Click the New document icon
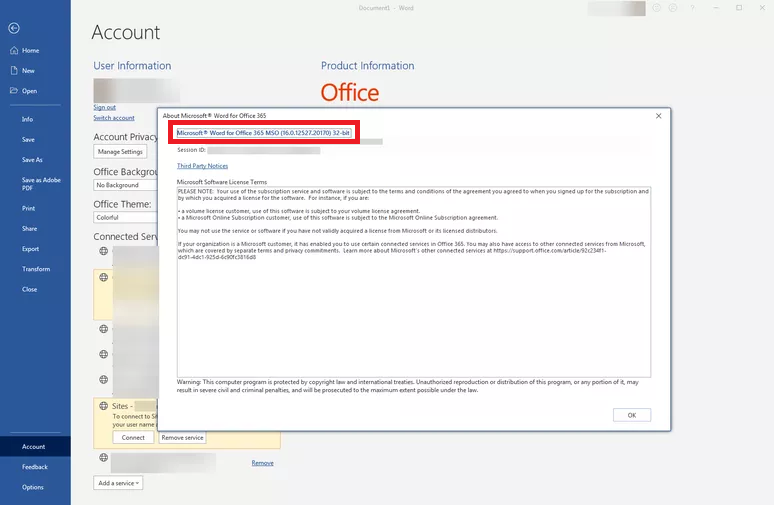774x505 pixels. pos(14,71)
